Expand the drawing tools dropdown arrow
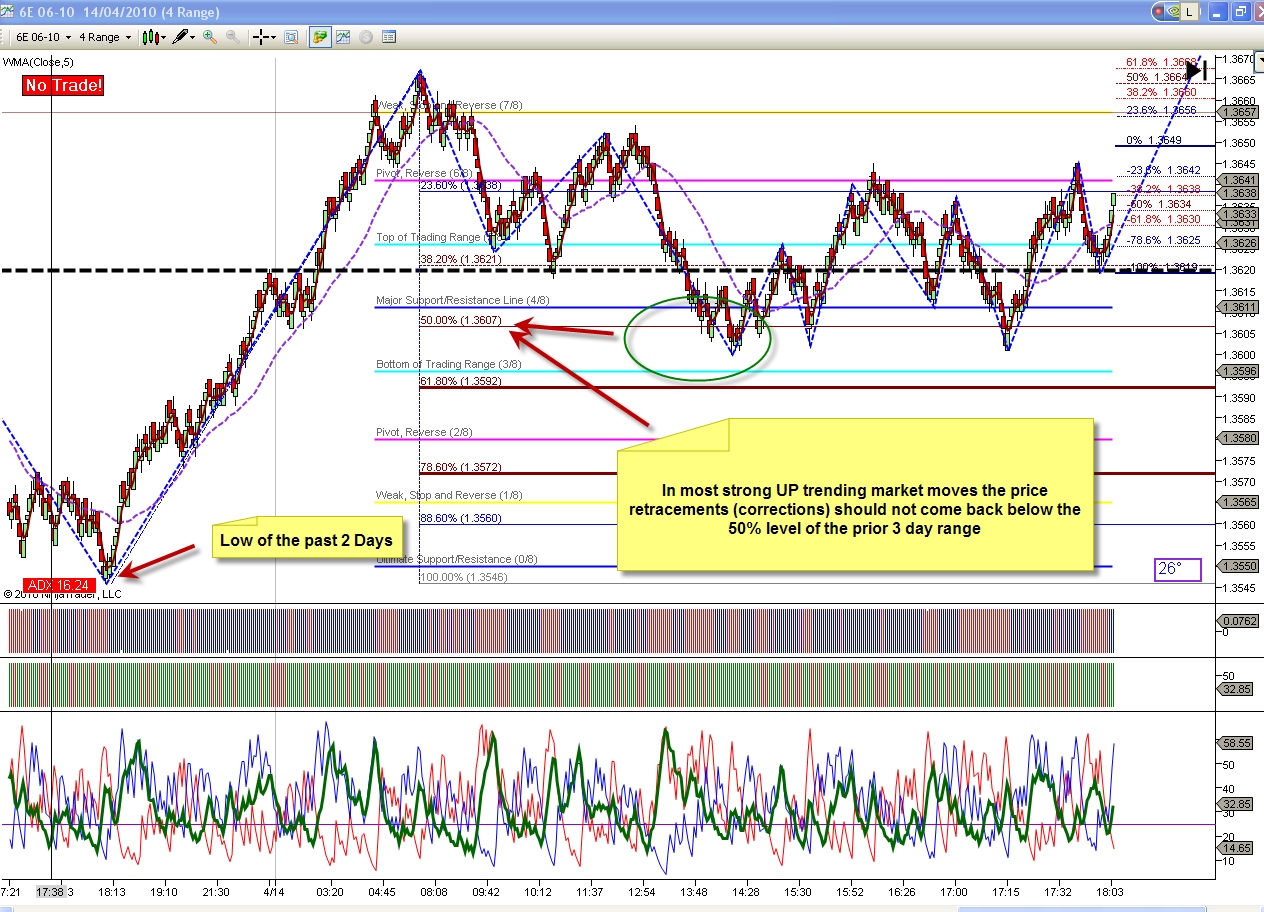1264x912 pixels. click(193, 37)
